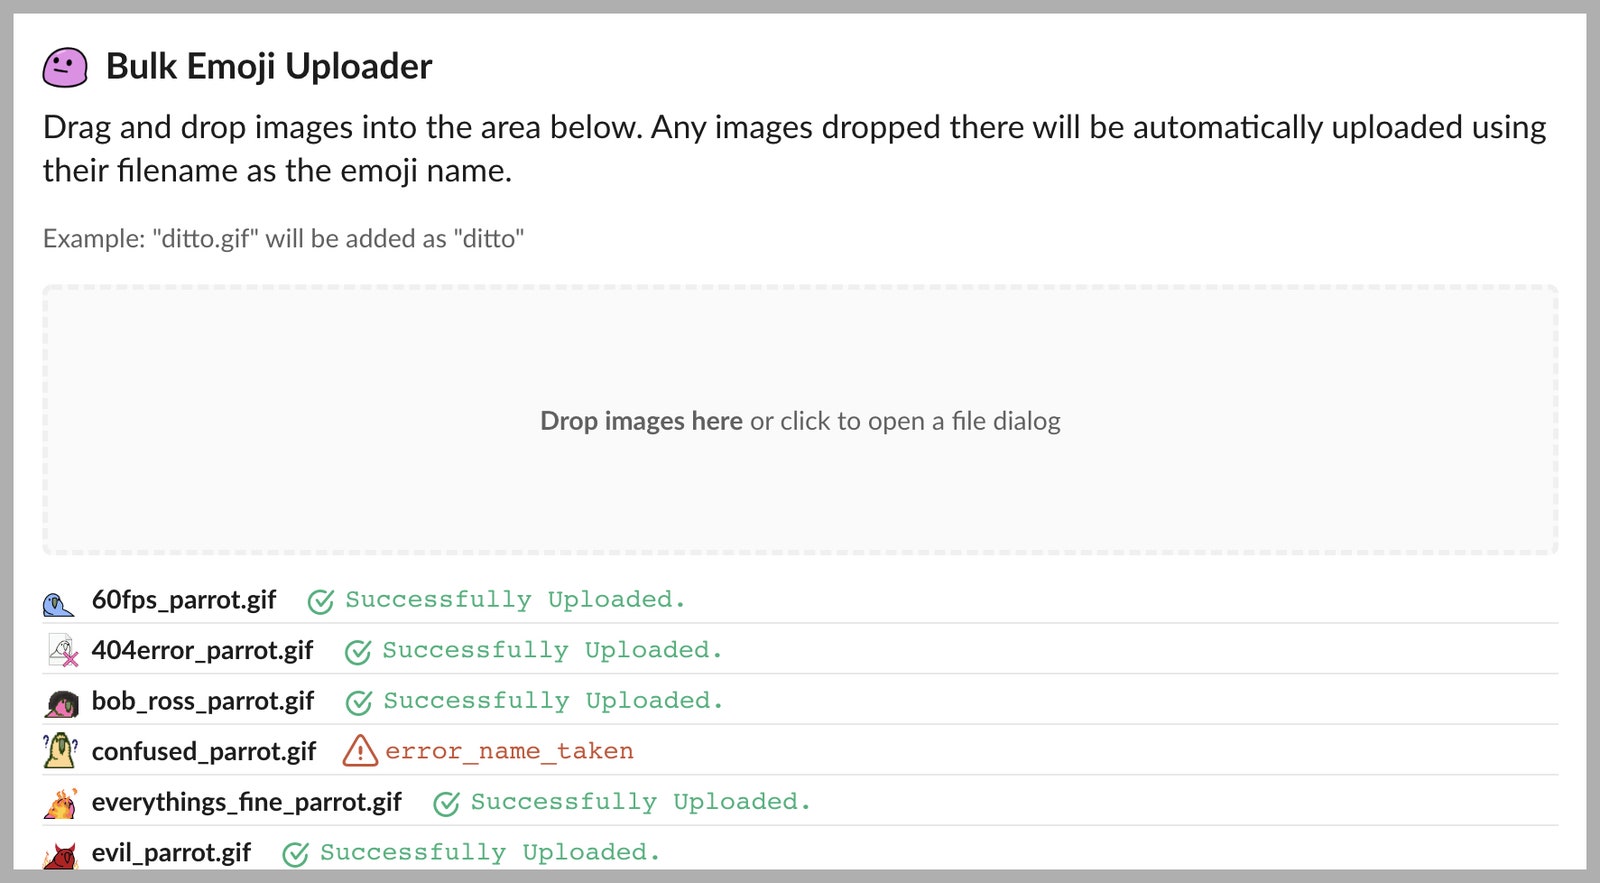Click the confused parrot emoji thumbnail
The image size is (1600, 883).
point(60,751)
